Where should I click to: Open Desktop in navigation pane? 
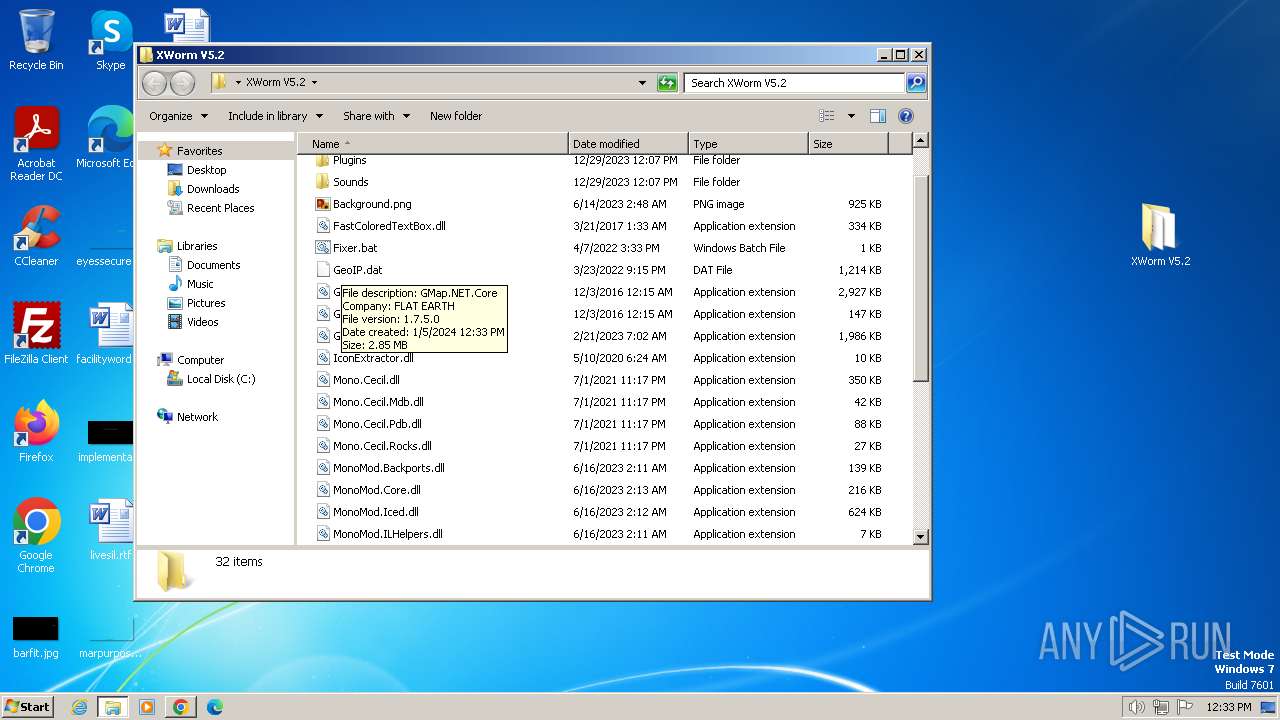pos(207,170)
